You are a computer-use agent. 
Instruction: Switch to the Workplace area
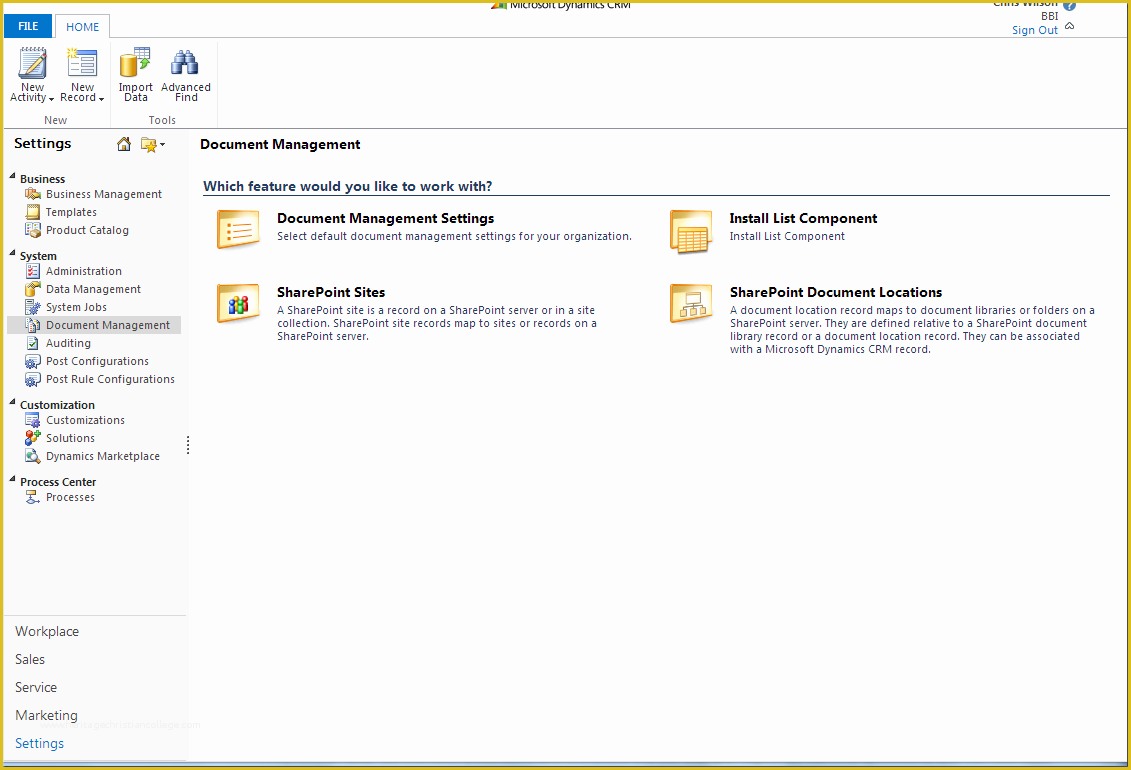click(47, 632)
